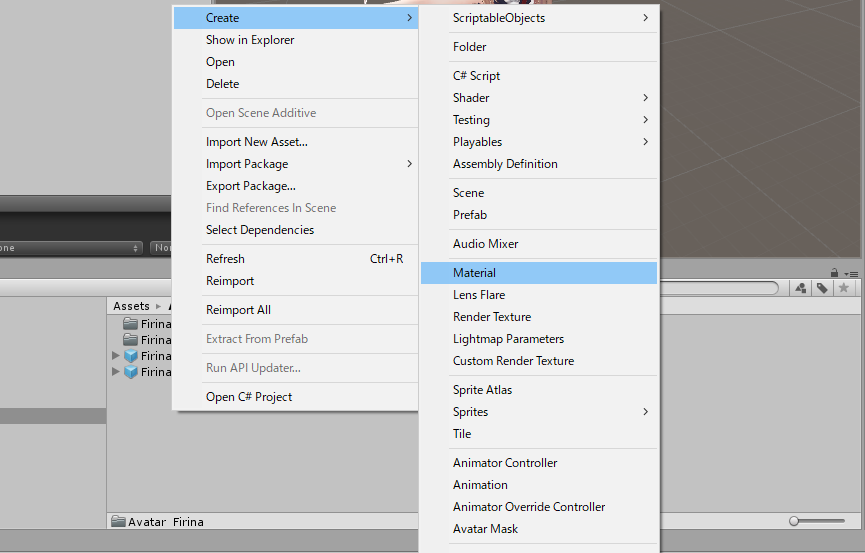Click Assets in the breadcrumb path

coord(131,306)
